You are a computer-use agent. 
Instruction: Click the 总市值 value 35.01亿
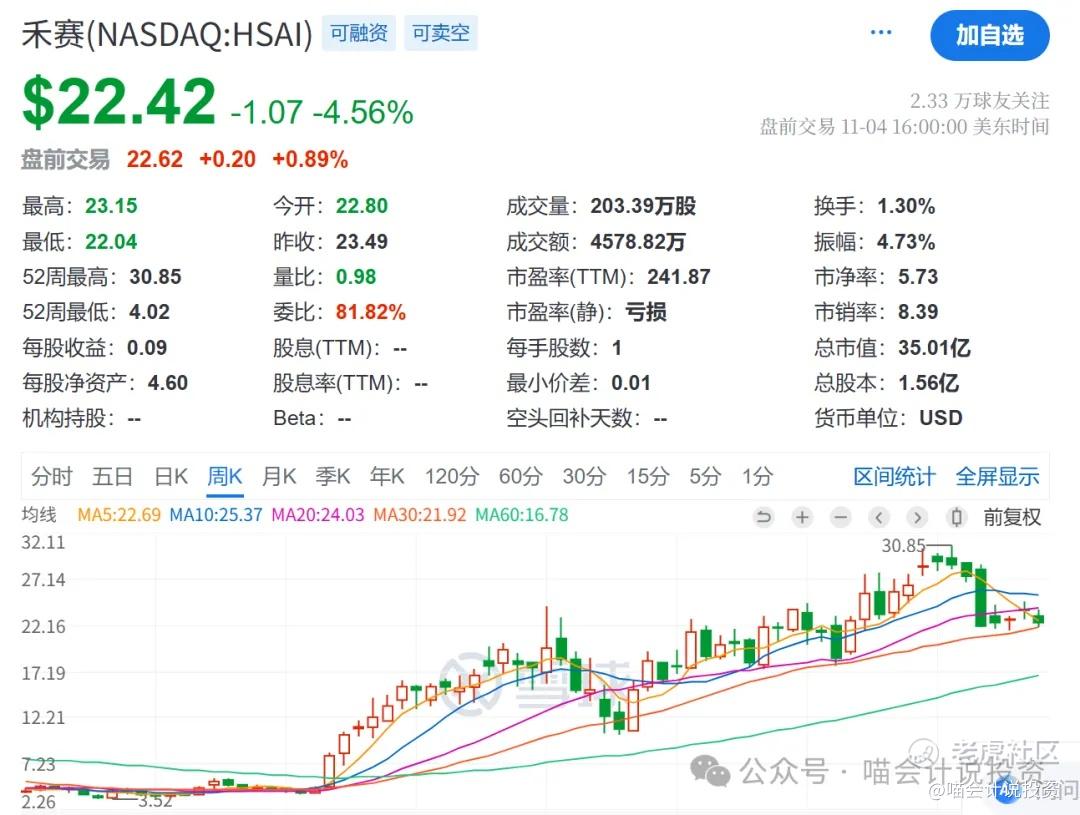[x=934, y=347]
